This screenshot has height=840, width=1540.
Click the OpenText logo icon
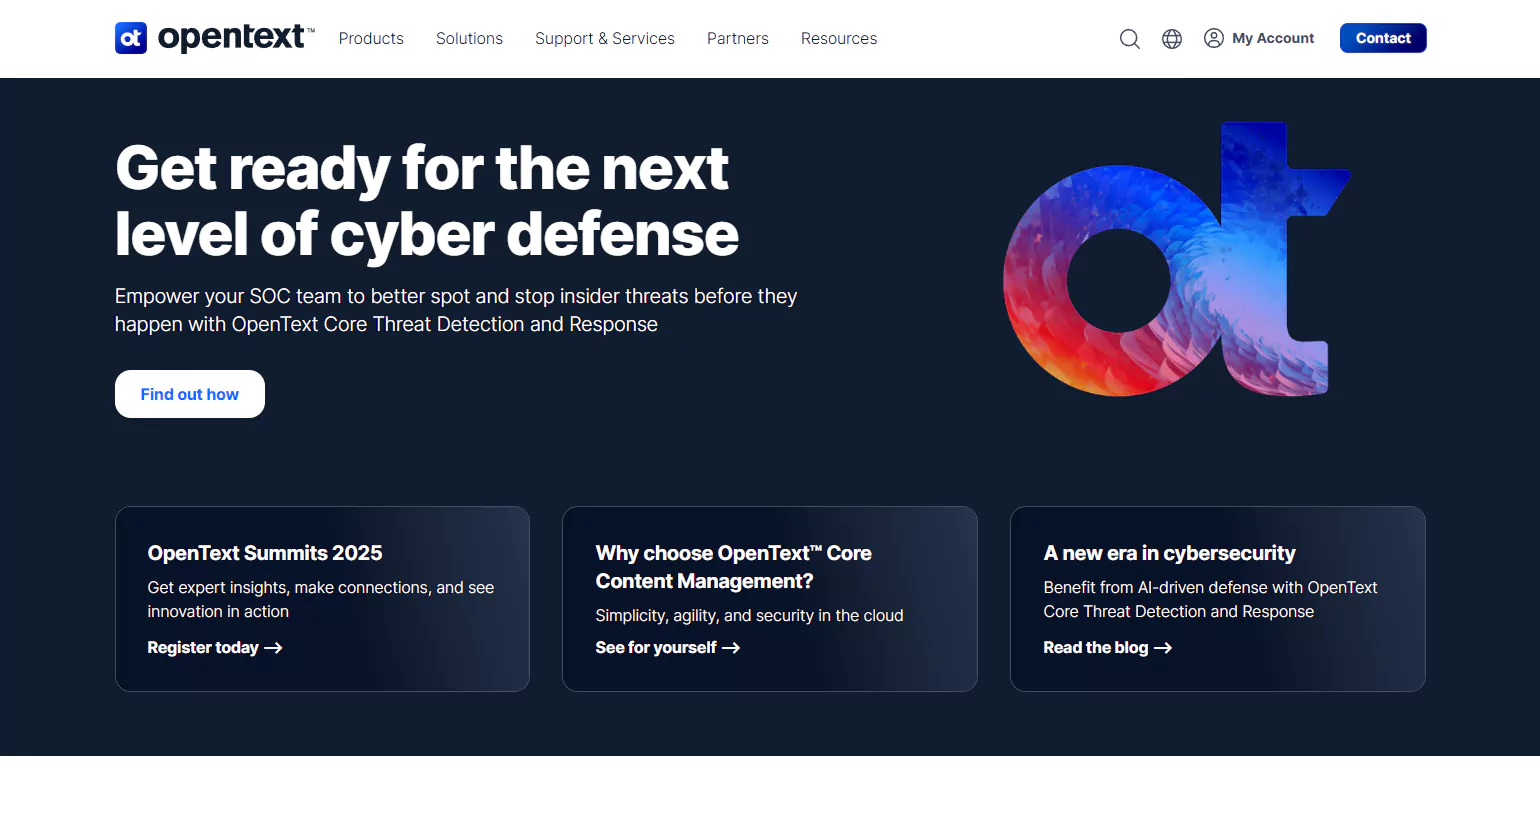[x=131, y=38]
